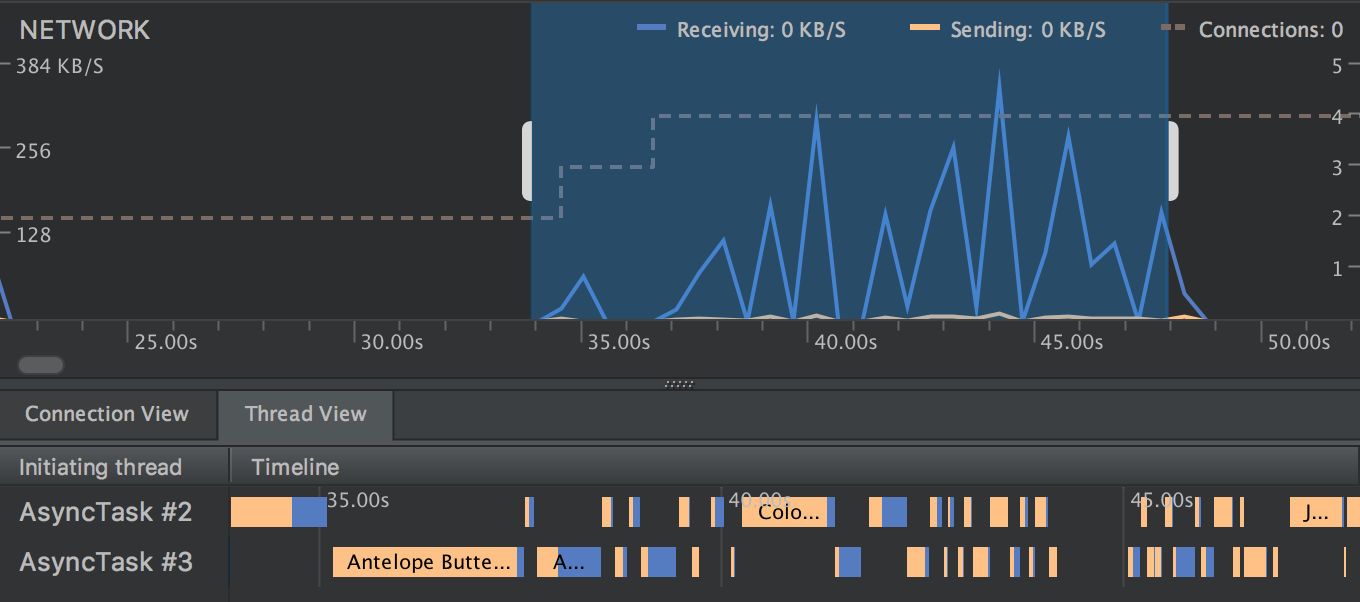
Task: Click the orange Sending legend swatch
Action: pyautogui.click(x=925, y=29)
